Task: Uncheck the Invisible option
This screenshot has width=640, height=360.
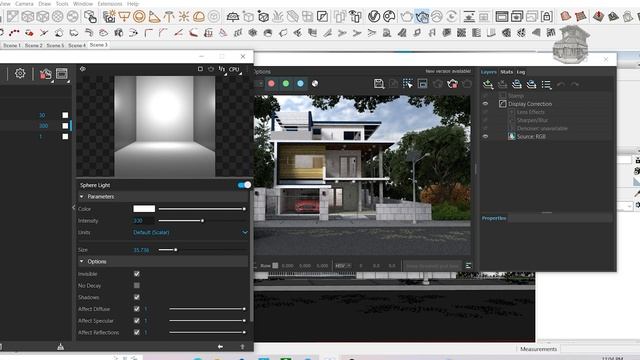Action: click(x=137, y=274)
